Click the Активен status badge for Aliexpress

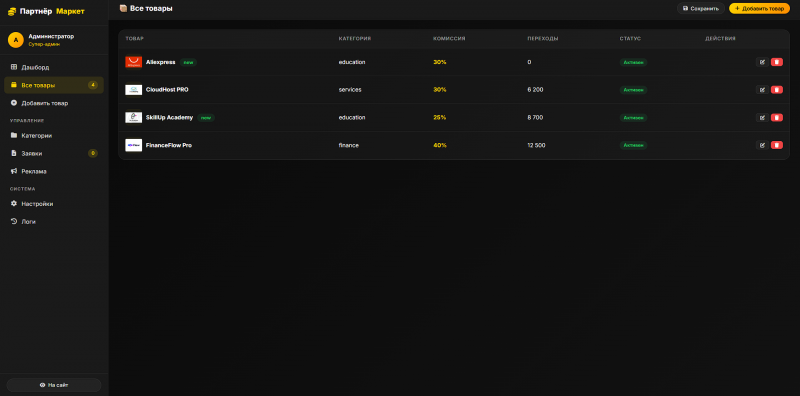634,62
